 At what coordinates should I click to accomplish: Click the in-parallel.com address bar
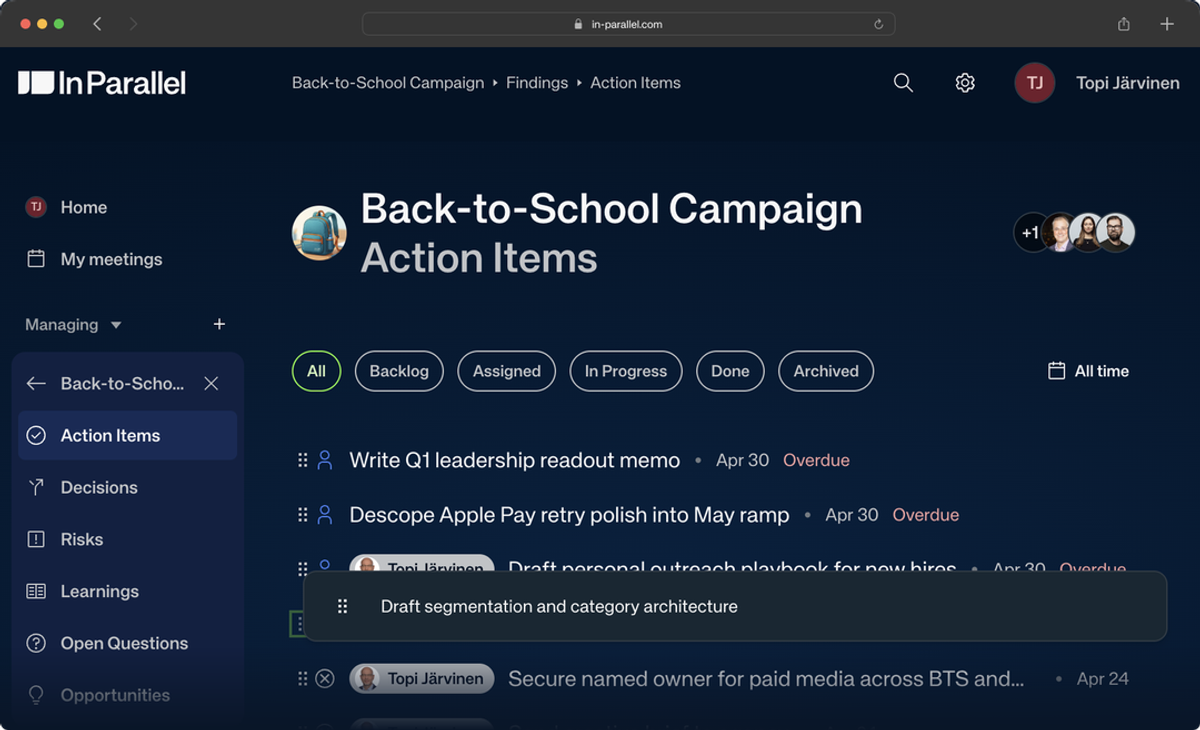pos(628,24)
